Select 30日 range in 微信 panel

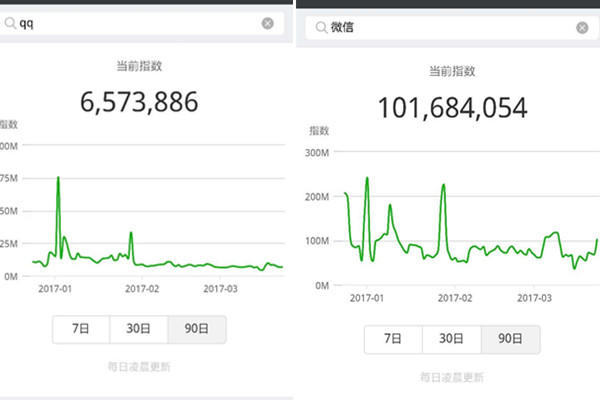[452, 339]
